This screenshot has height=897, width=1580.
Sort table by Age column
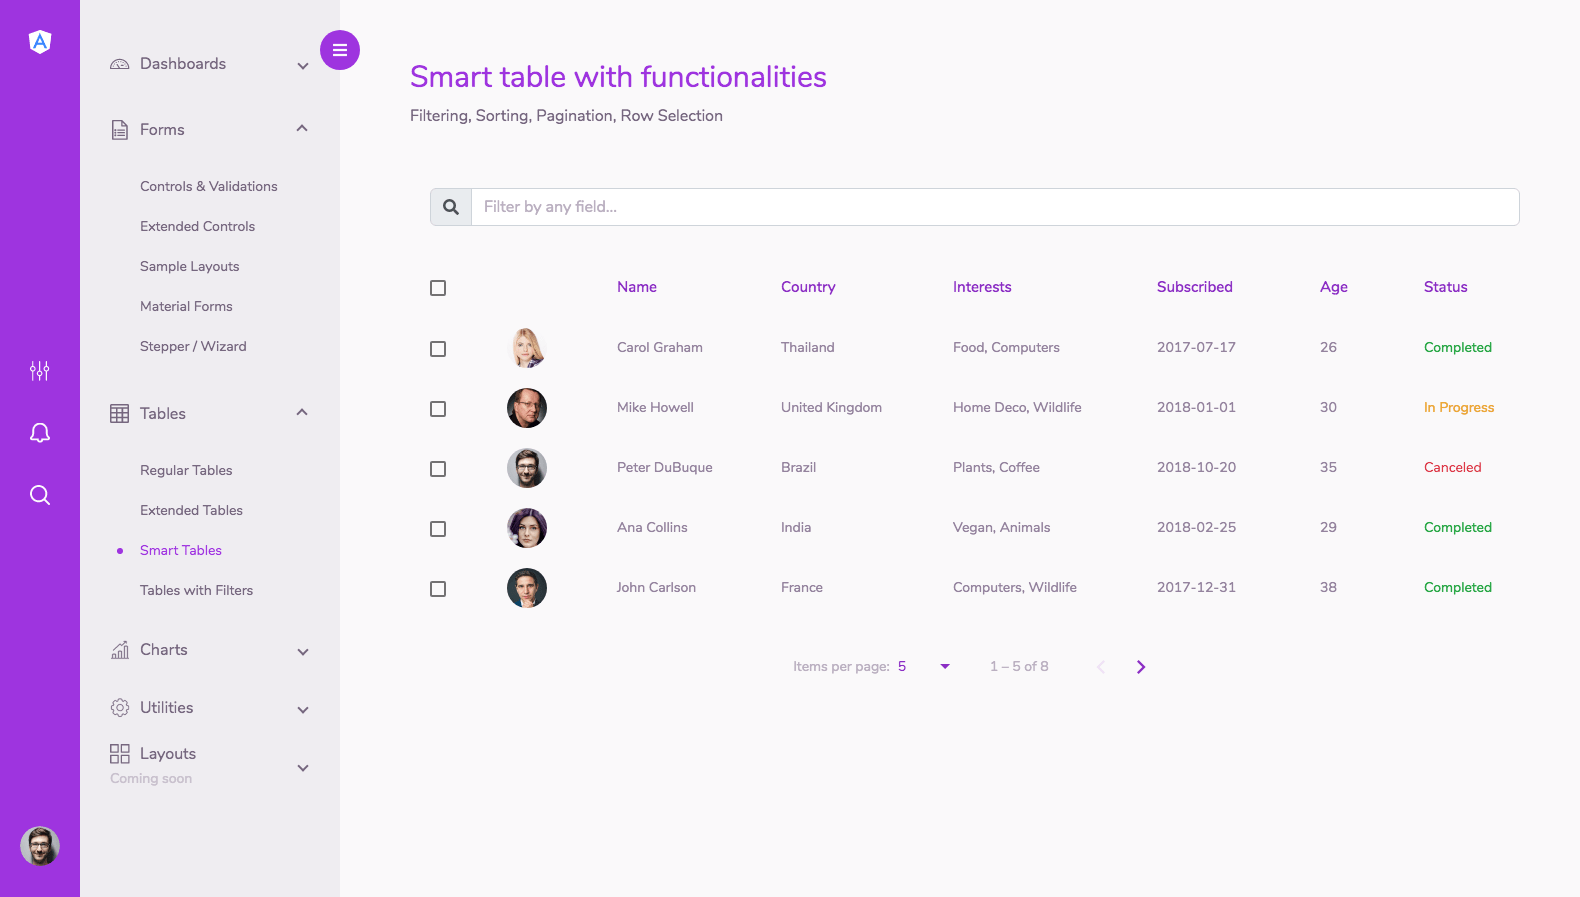(1334, 287)
